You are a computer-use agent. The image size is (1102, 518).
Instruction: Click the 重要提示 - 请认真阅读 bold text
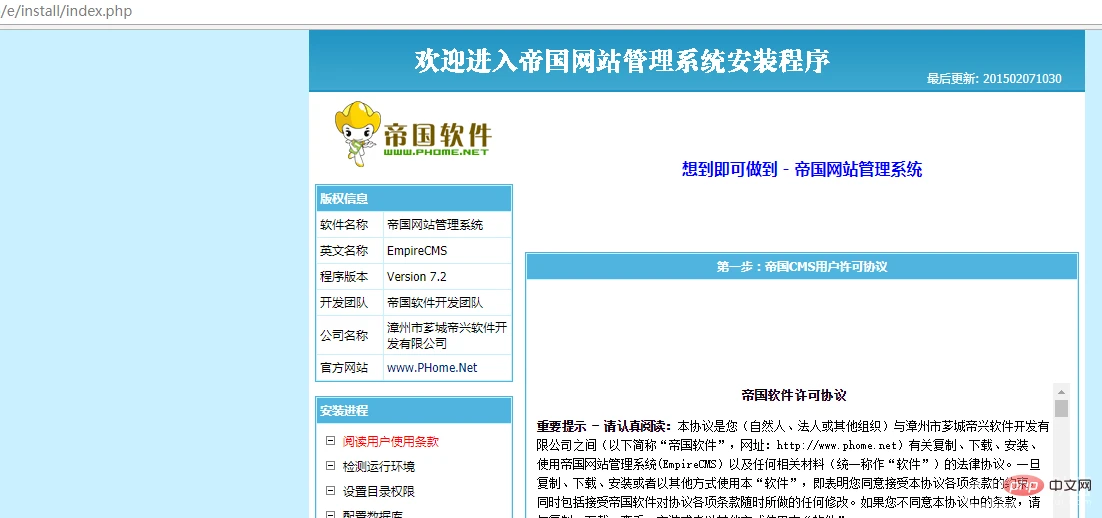point(604,426)
